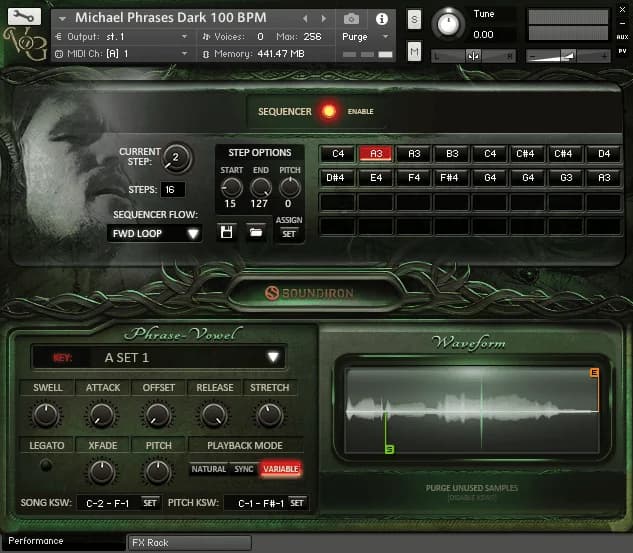Select the highlighted A3 sequencer step

coord(376,154)
